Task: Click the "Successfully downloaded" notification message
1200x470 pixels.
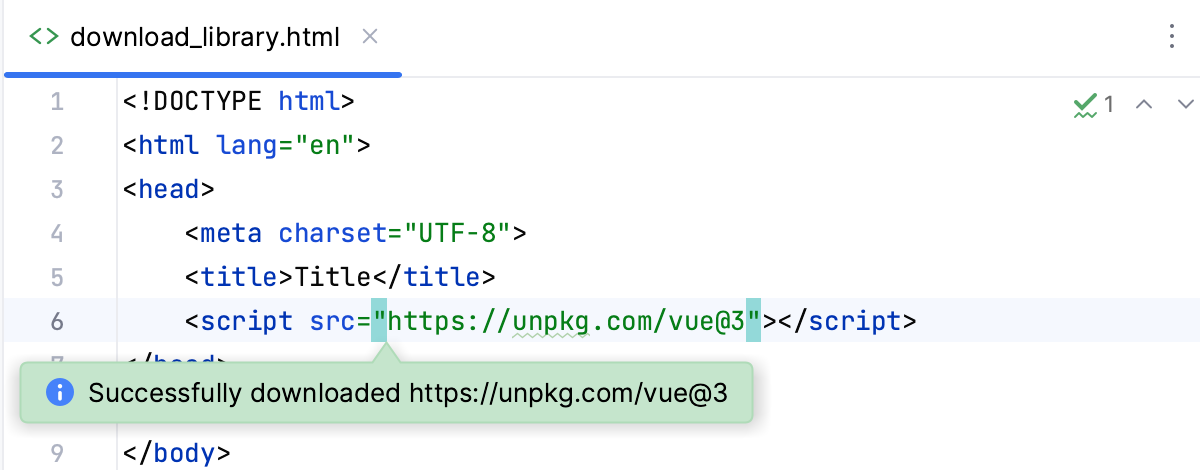Action: pos(407,393)
